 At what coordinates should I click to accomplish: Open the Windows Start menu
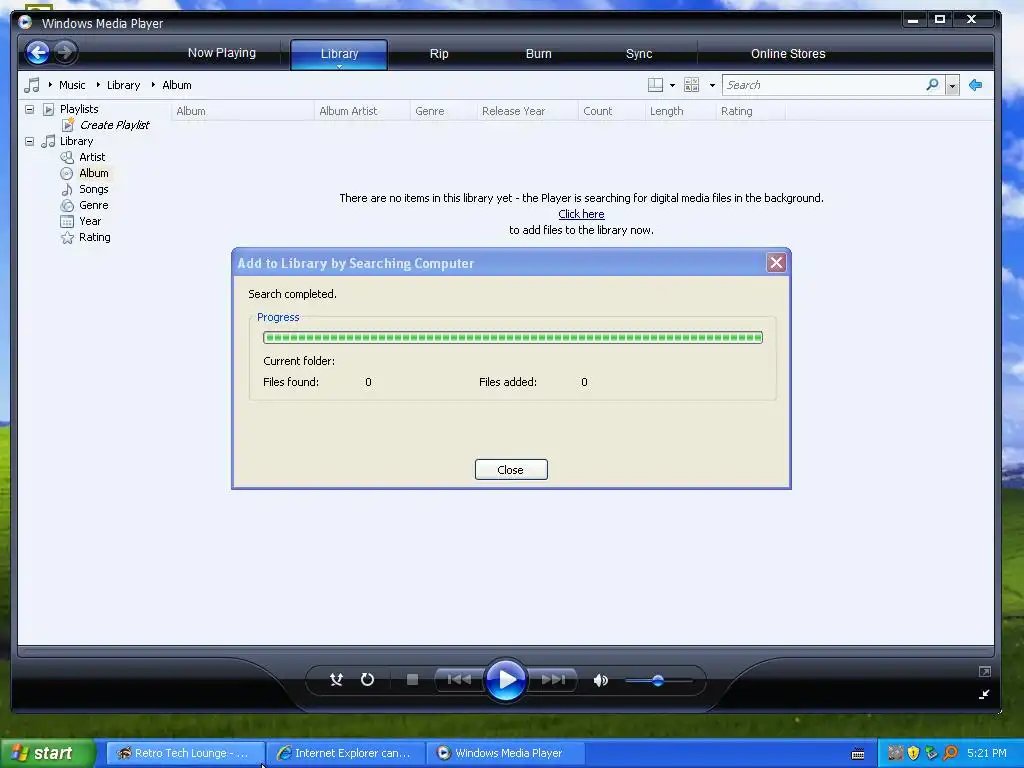(47, 753)
